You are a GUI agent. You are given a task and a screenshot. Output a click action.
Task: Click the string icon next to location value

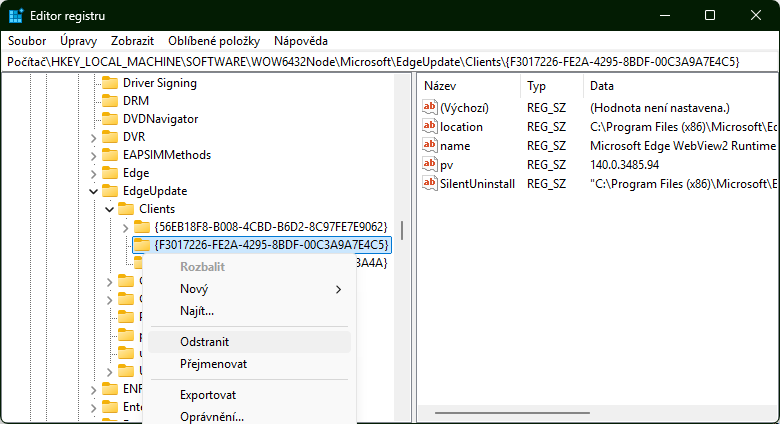[x=430, y=127]
